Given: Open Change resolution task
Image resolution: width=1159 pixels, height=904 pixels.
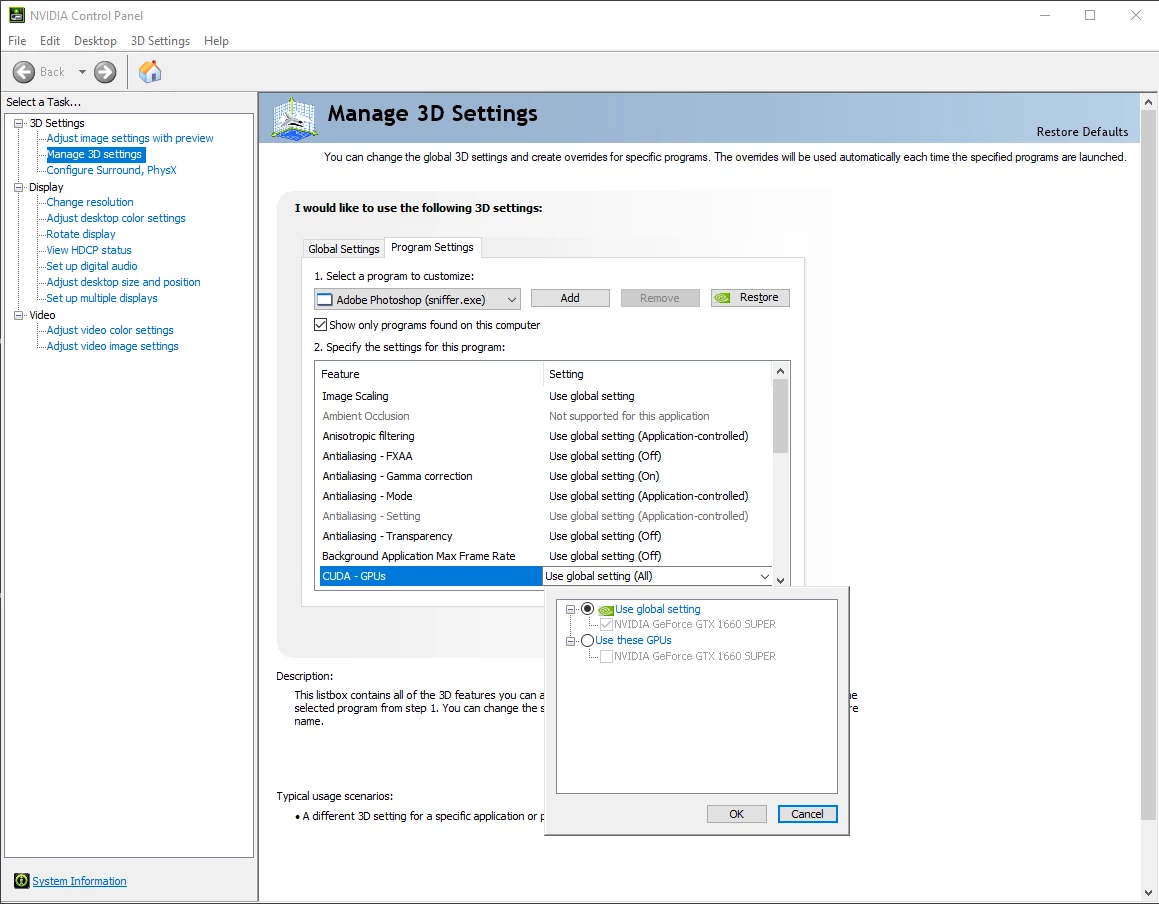Looking at the screenshot, I should click(x=90, y=202).
